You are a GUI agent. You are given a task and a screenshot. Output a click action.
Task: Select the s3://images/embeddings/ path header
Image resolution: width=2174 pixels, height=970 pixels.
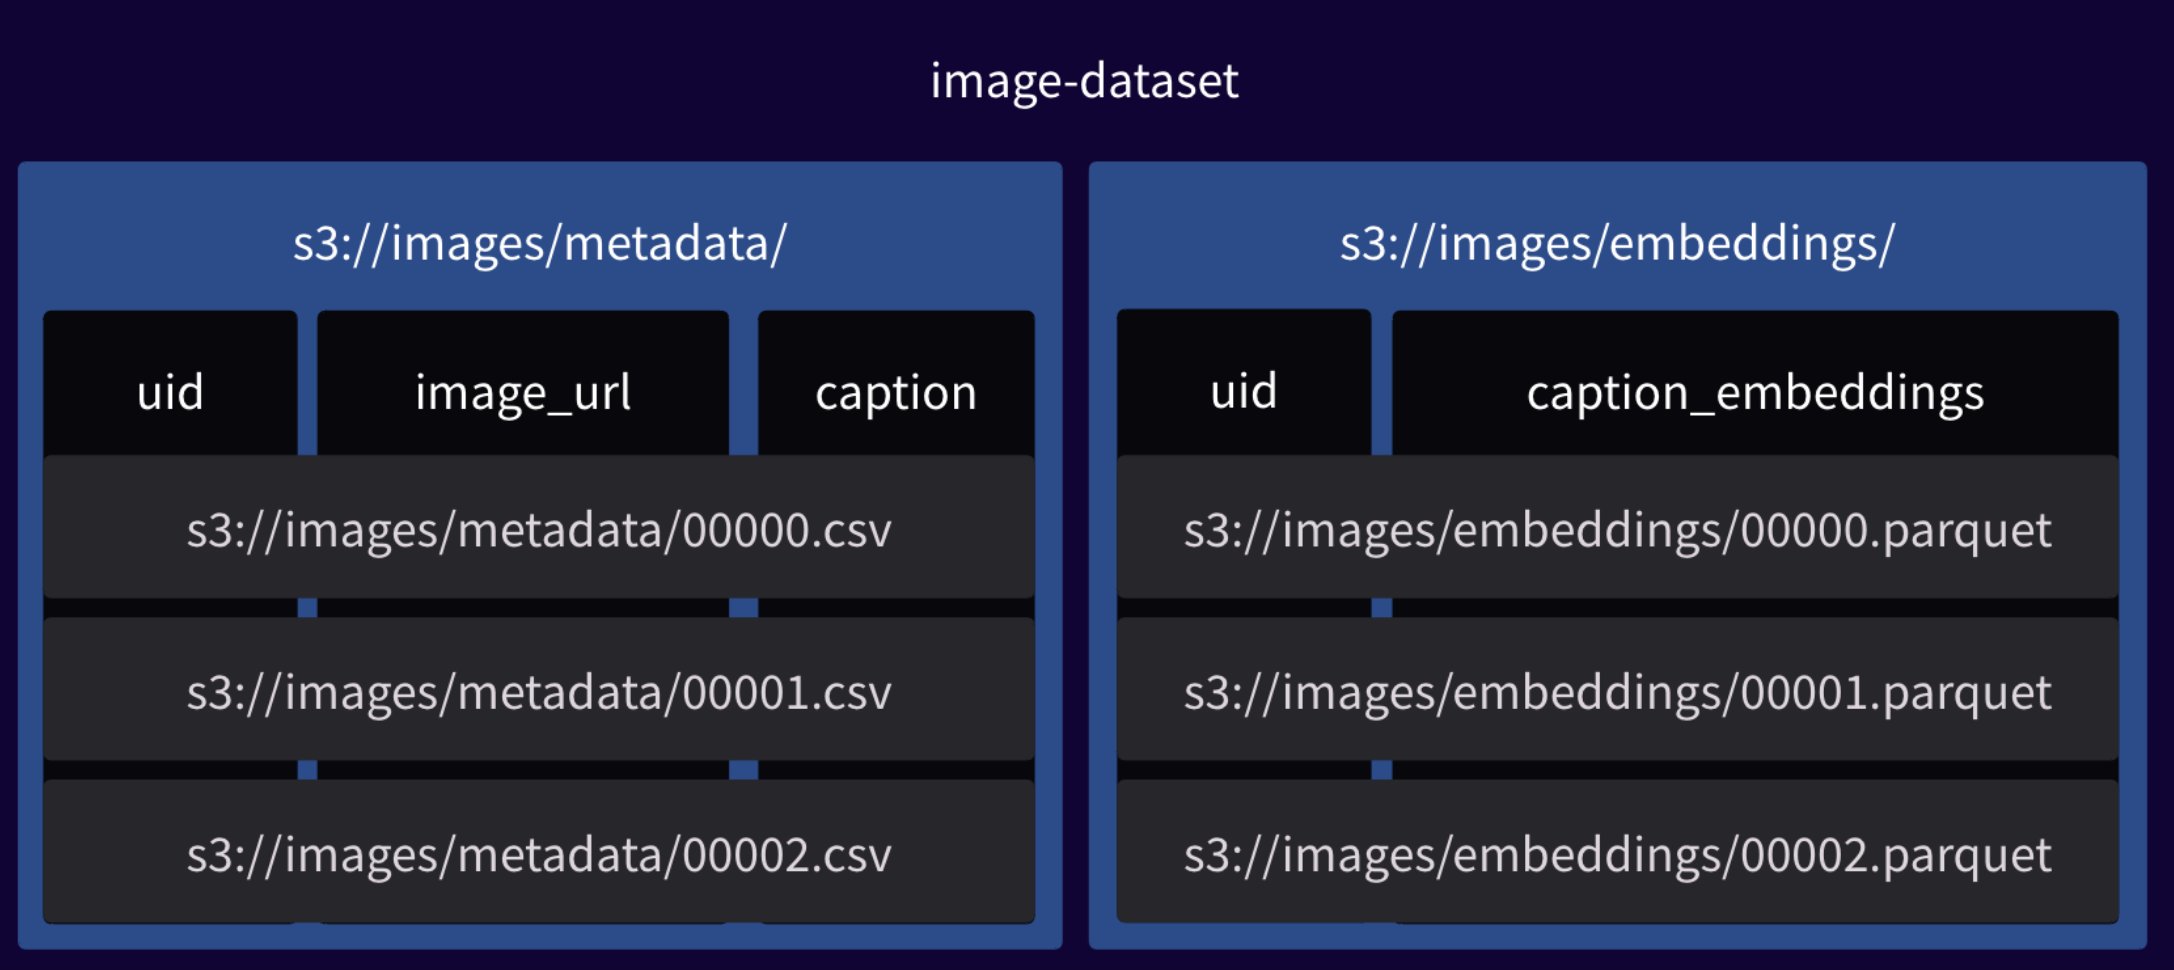coord(1617,243)
